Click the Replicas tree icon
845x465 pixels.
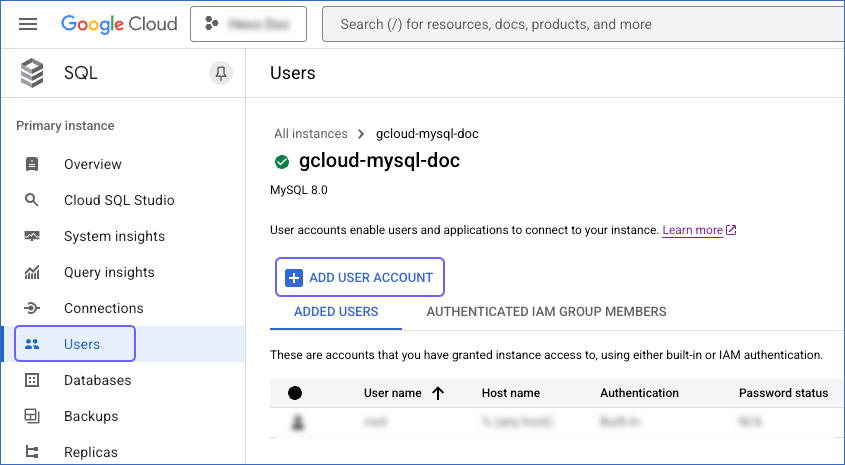[32, 452]
